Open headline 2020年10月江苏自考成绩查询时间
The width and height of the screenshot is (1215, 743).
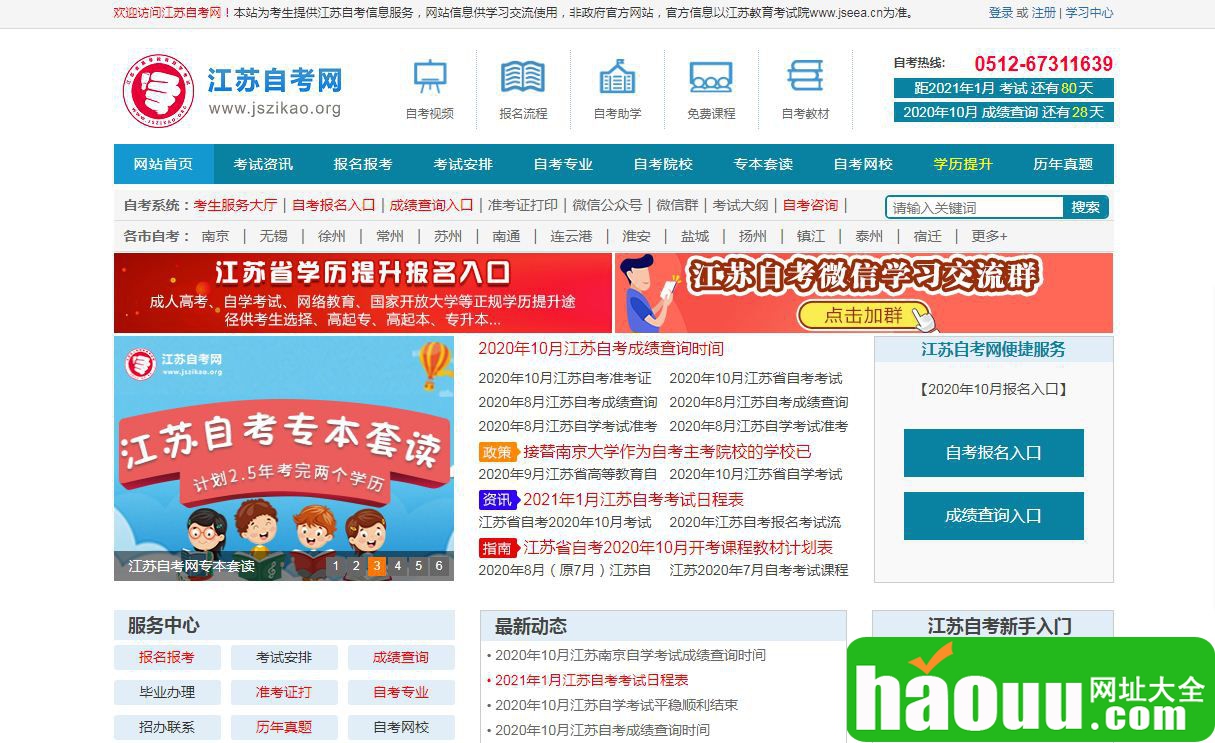pyautogui.click(x=601, y=349)
